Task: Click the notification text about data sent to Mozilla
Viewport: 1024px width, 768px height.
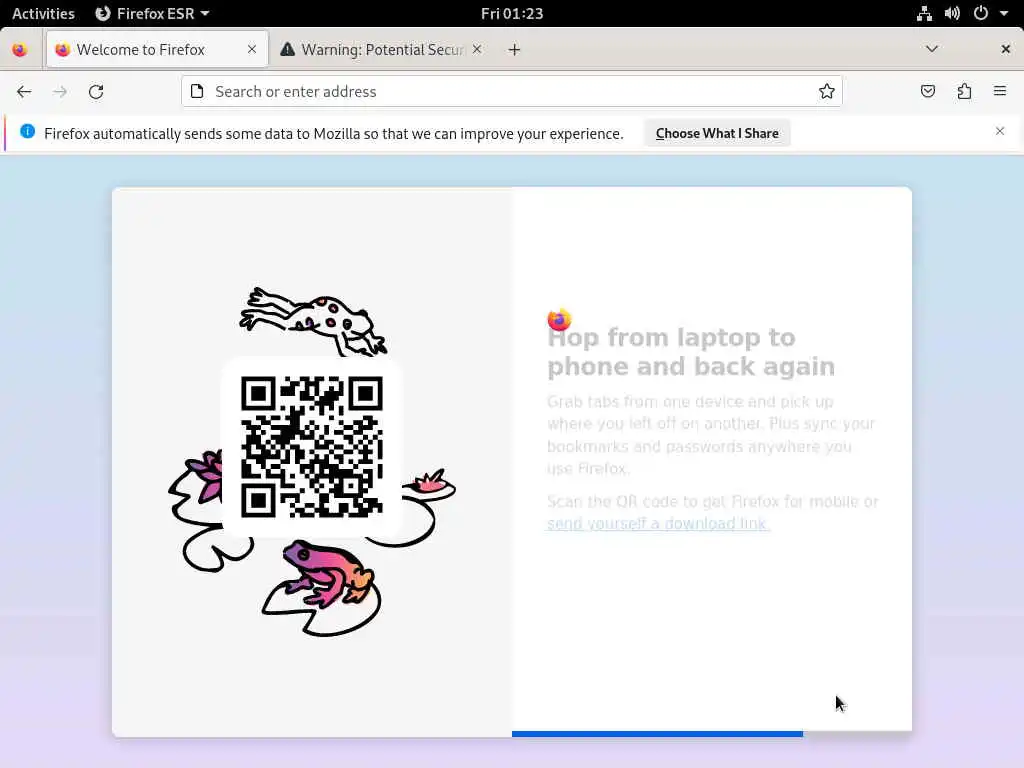Action: (334, 133)
